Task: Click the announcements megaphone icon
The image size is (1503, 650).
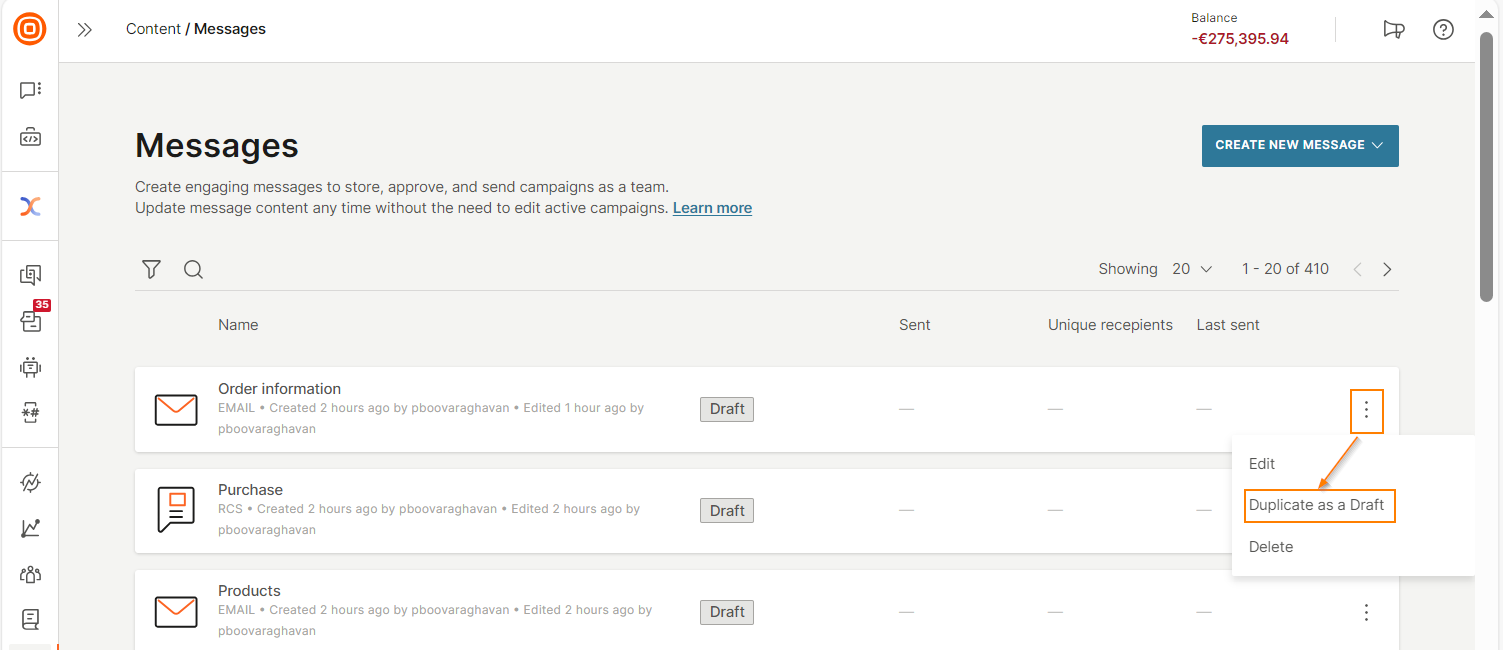Action: 1394,29
